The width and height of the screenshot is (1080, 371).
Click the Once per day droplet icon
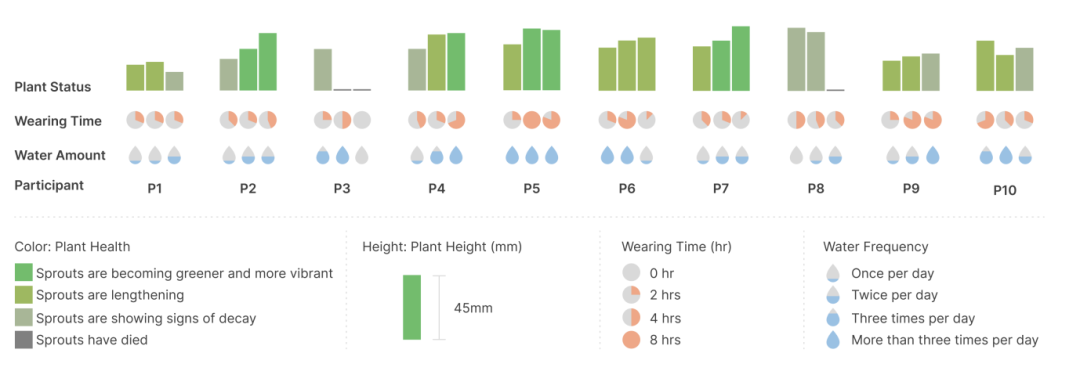(x=833, y=273)
